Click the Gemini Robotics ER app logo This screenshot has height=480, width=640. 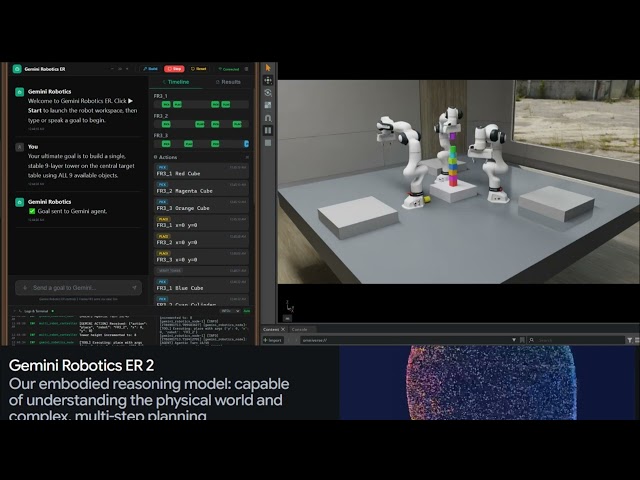coord(17,69)
